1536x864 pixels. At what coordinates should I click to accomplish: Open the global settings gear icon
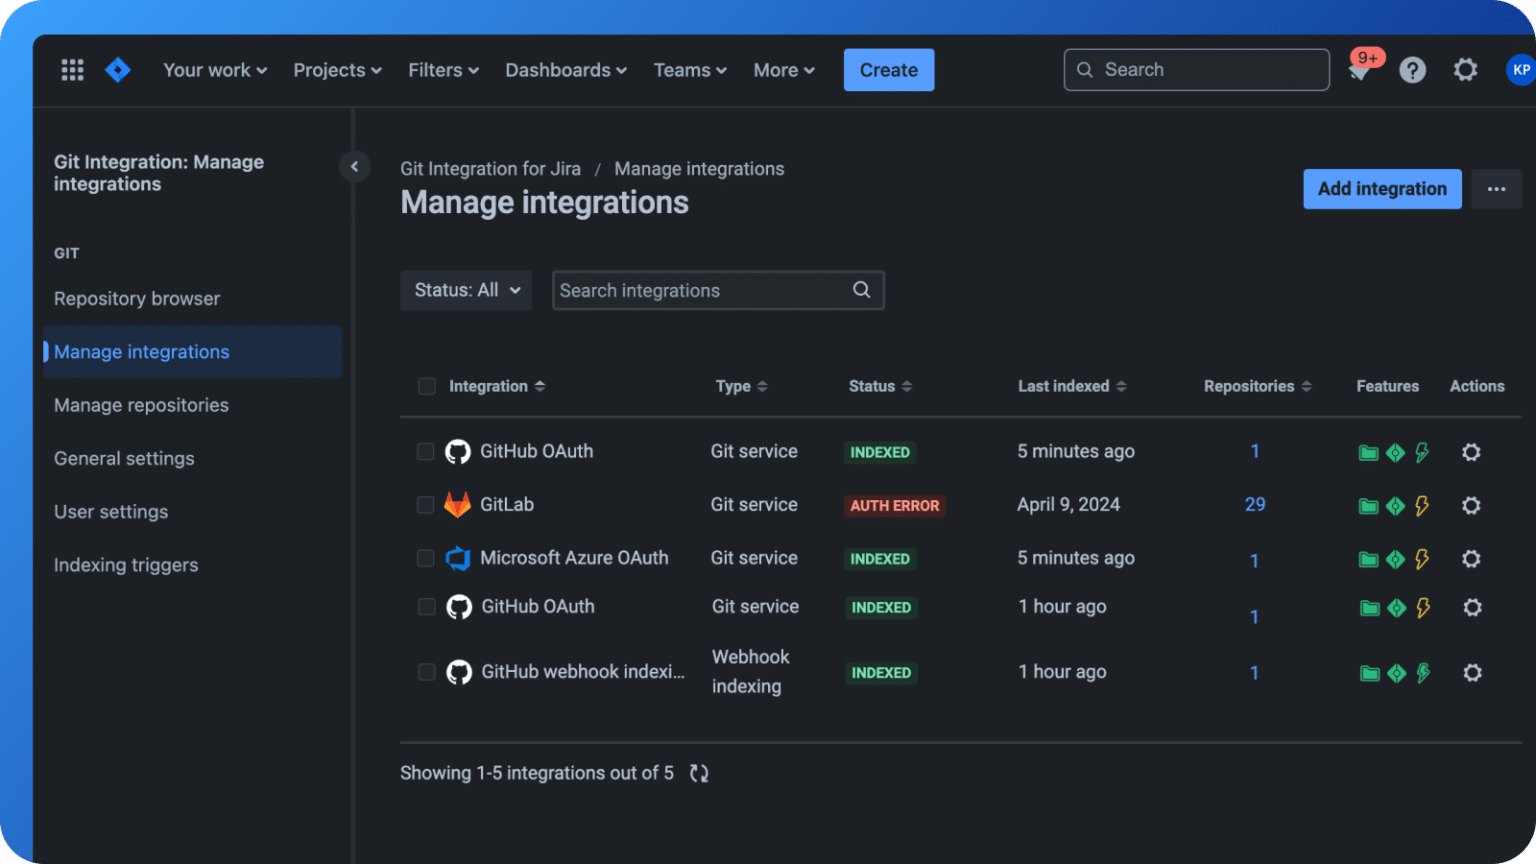(x=1465, y=70)
